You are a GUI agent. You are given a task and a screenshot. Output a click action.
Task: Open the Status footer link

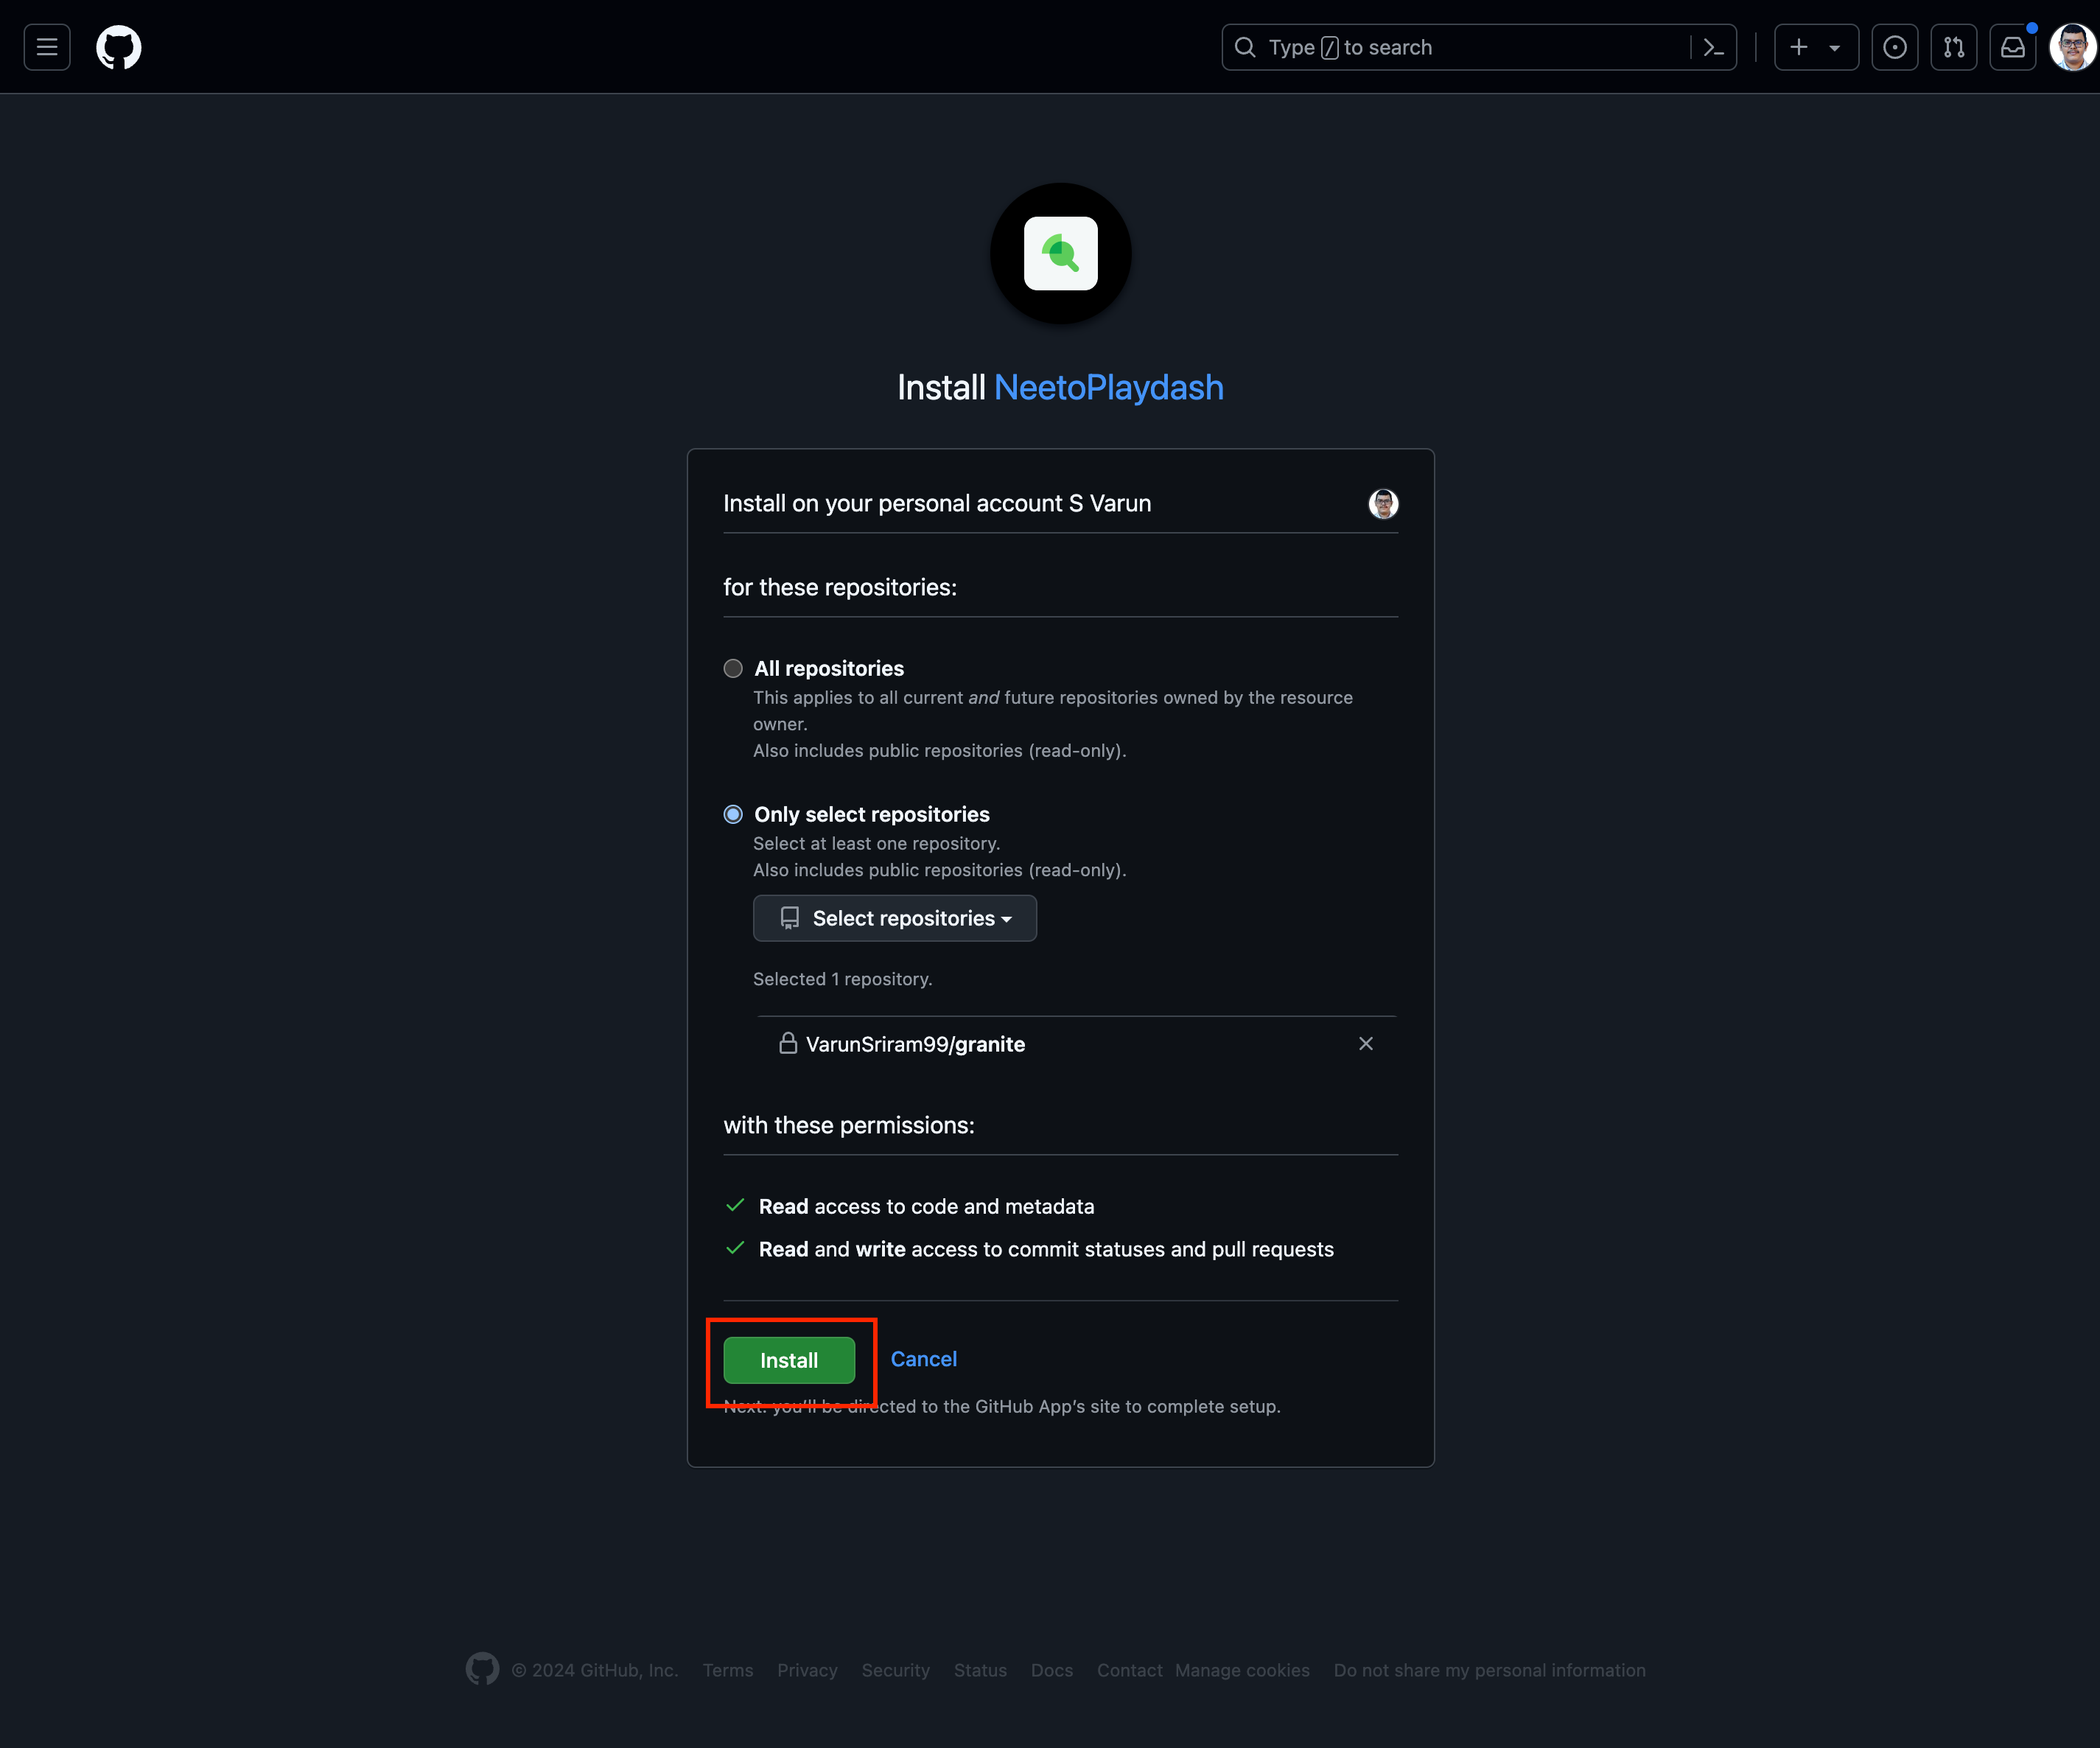(980, 1670)
